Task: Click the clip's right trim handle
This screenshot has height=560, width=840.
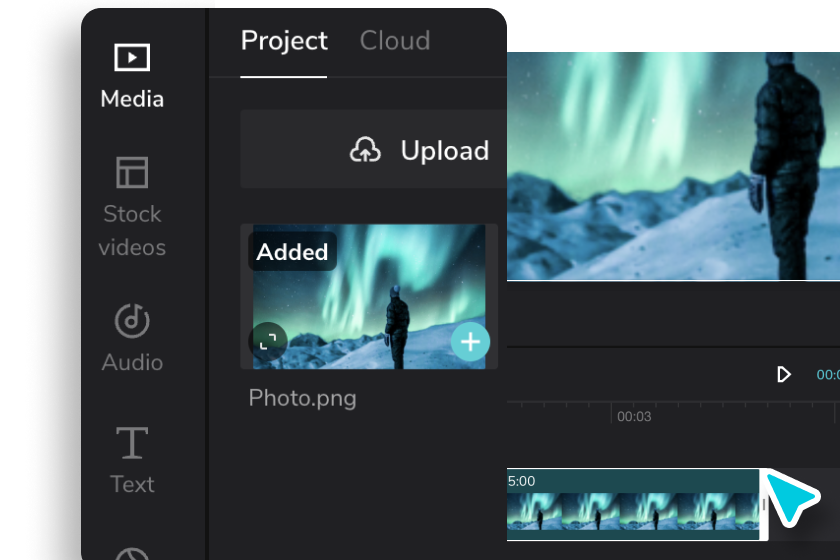Action: coord(764,504)
